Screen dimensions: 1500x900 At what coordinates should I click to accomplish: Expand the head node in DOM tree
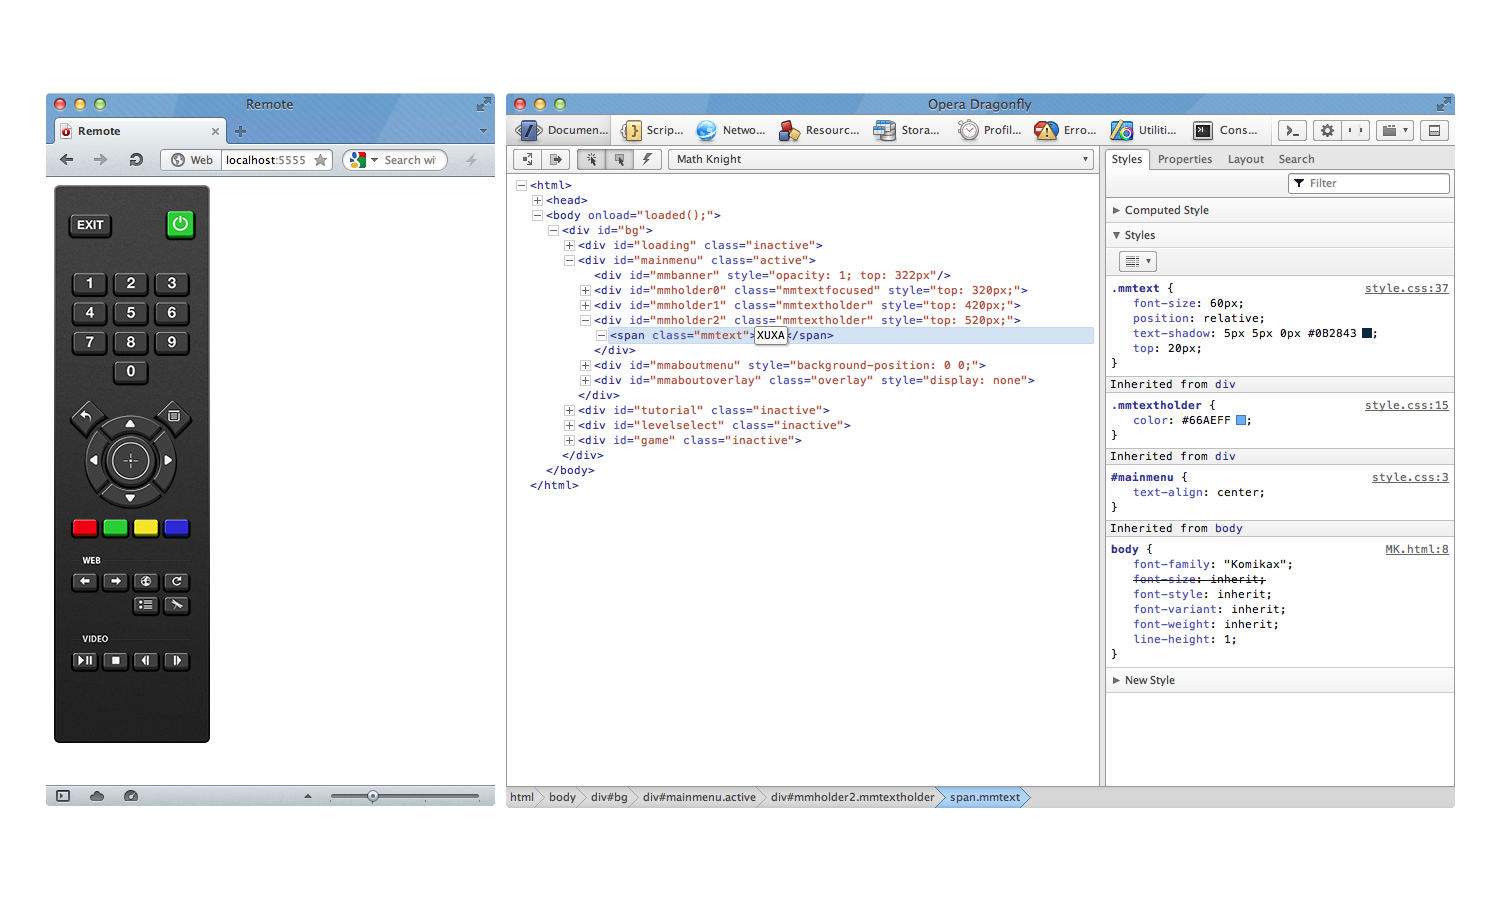537,200
